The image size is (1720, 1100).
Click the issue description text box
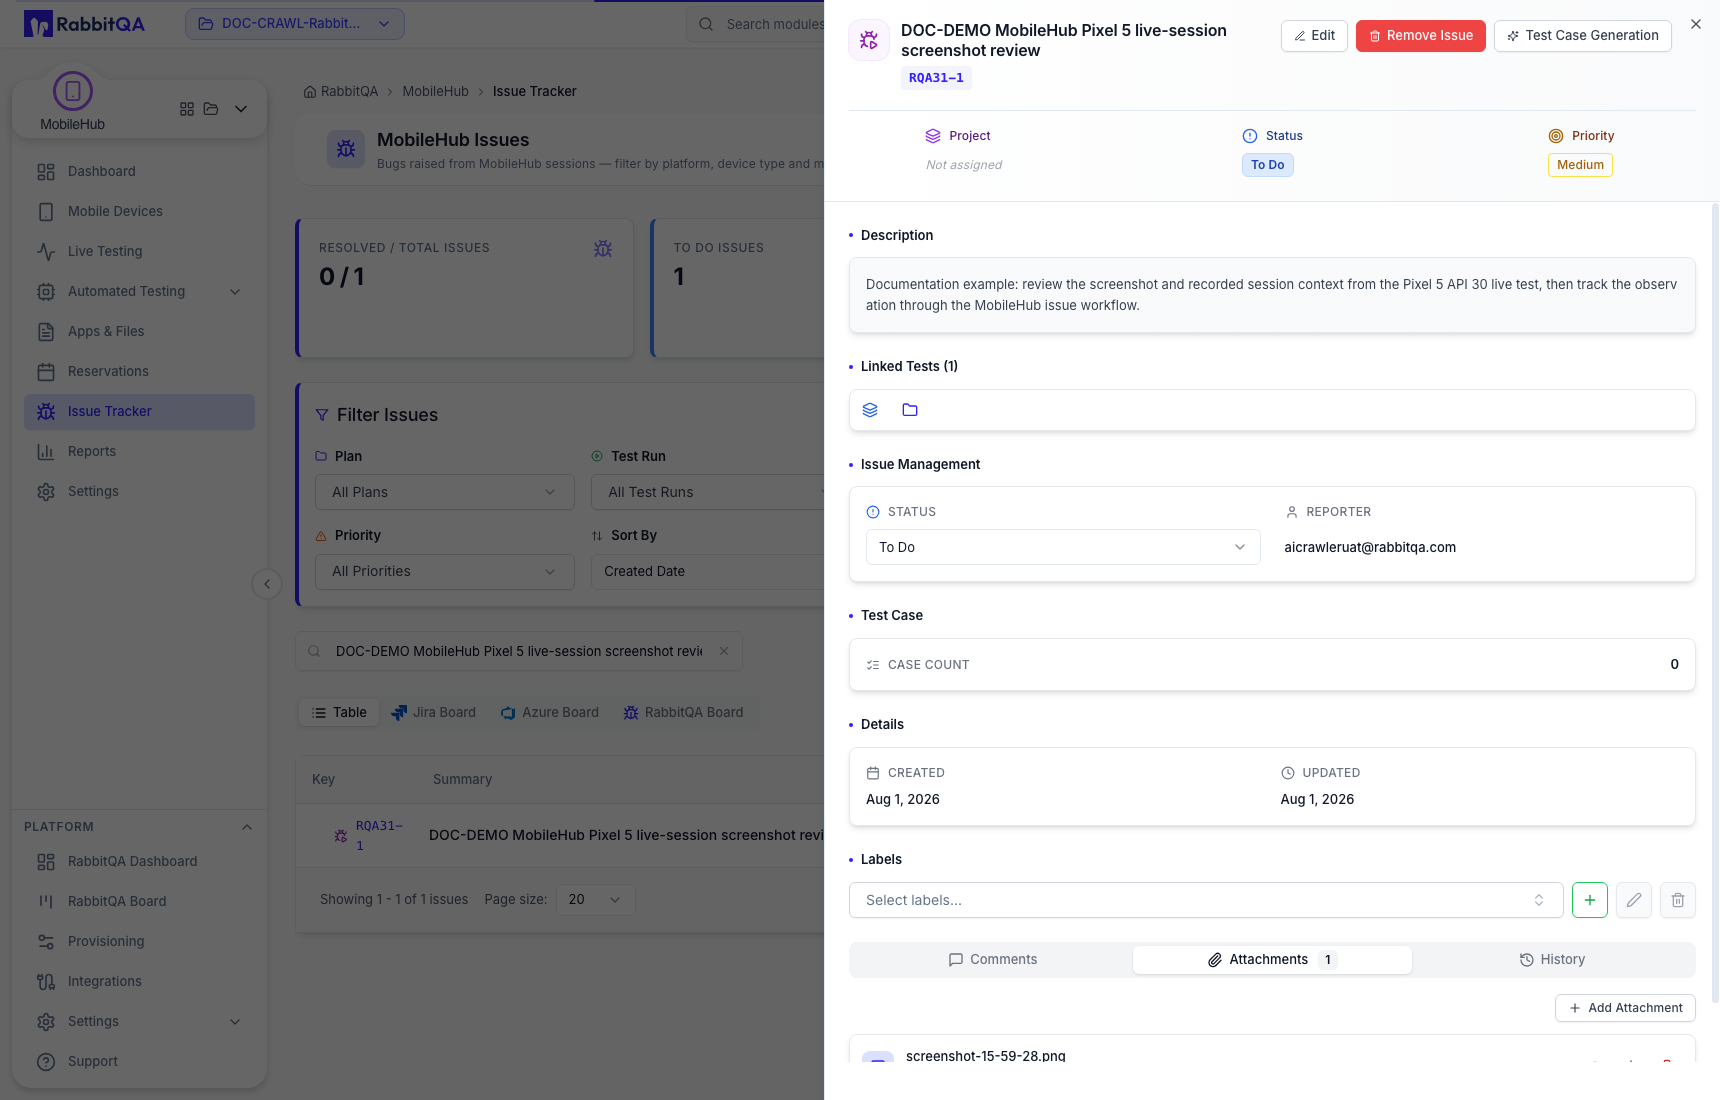coord(1272,295)
